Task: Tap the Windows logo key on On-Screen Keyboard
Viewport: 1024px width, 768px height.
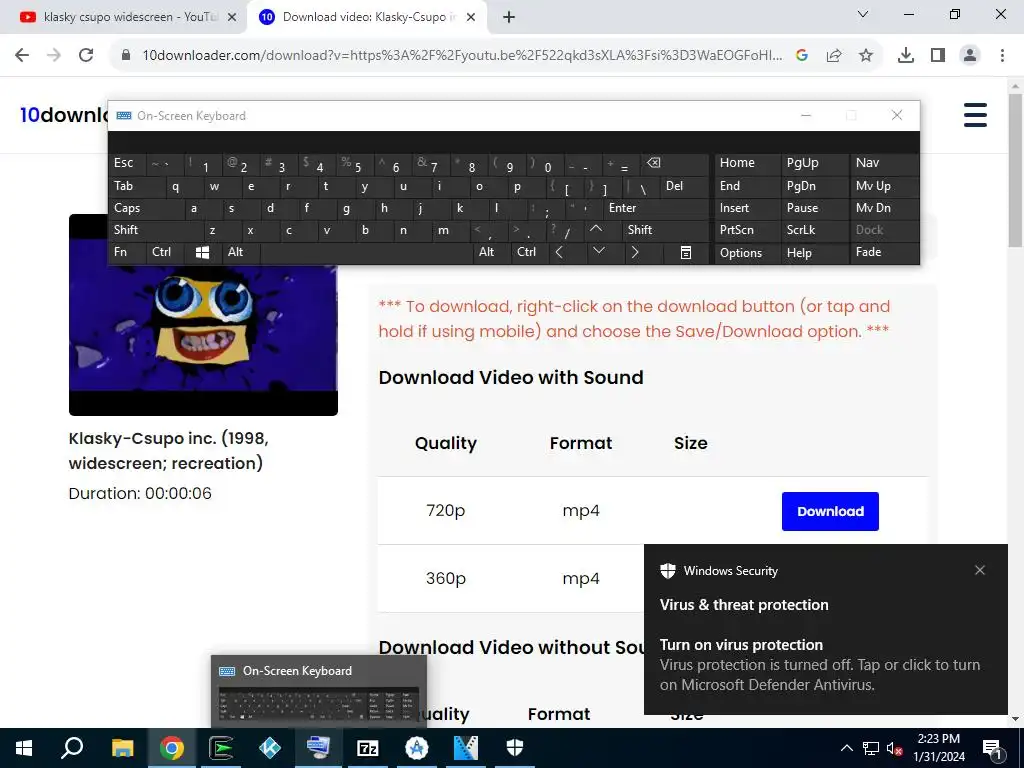Action: pyautogui.click(x=202, y=252)
